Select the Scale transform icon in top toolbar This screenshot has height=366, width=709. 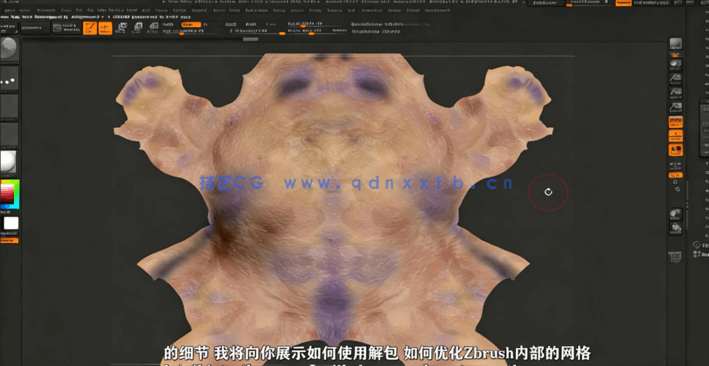click(137, 28)
